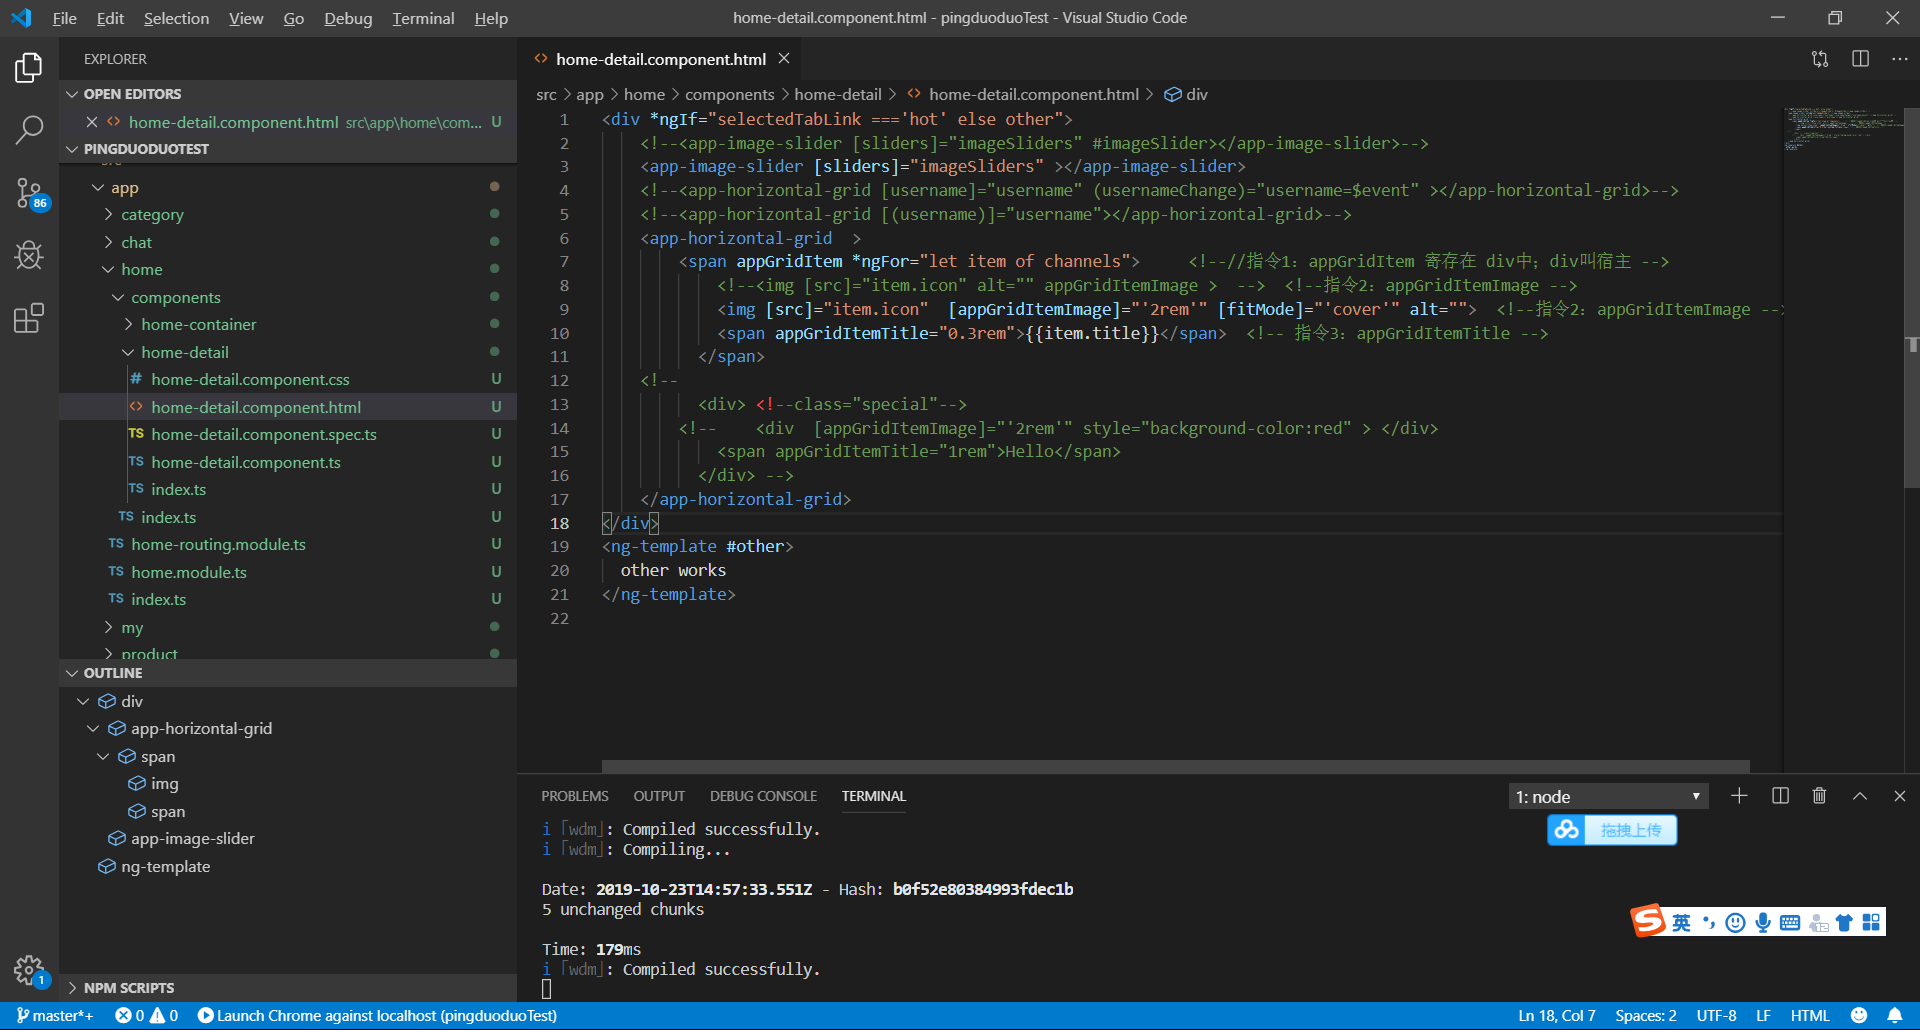
Task: Click the master branch indicator
Action: click(55, 1016)
